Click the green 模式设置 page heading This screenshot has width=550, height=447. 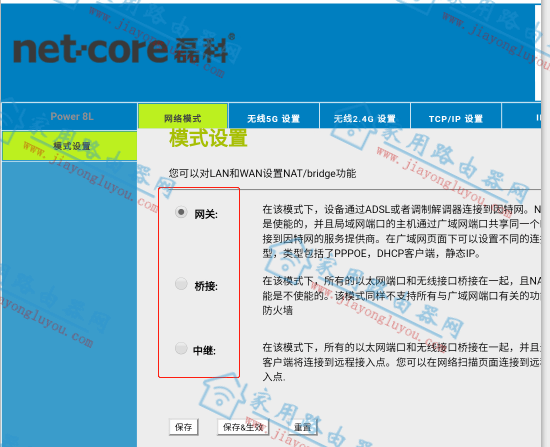click(x=208, y=138)
